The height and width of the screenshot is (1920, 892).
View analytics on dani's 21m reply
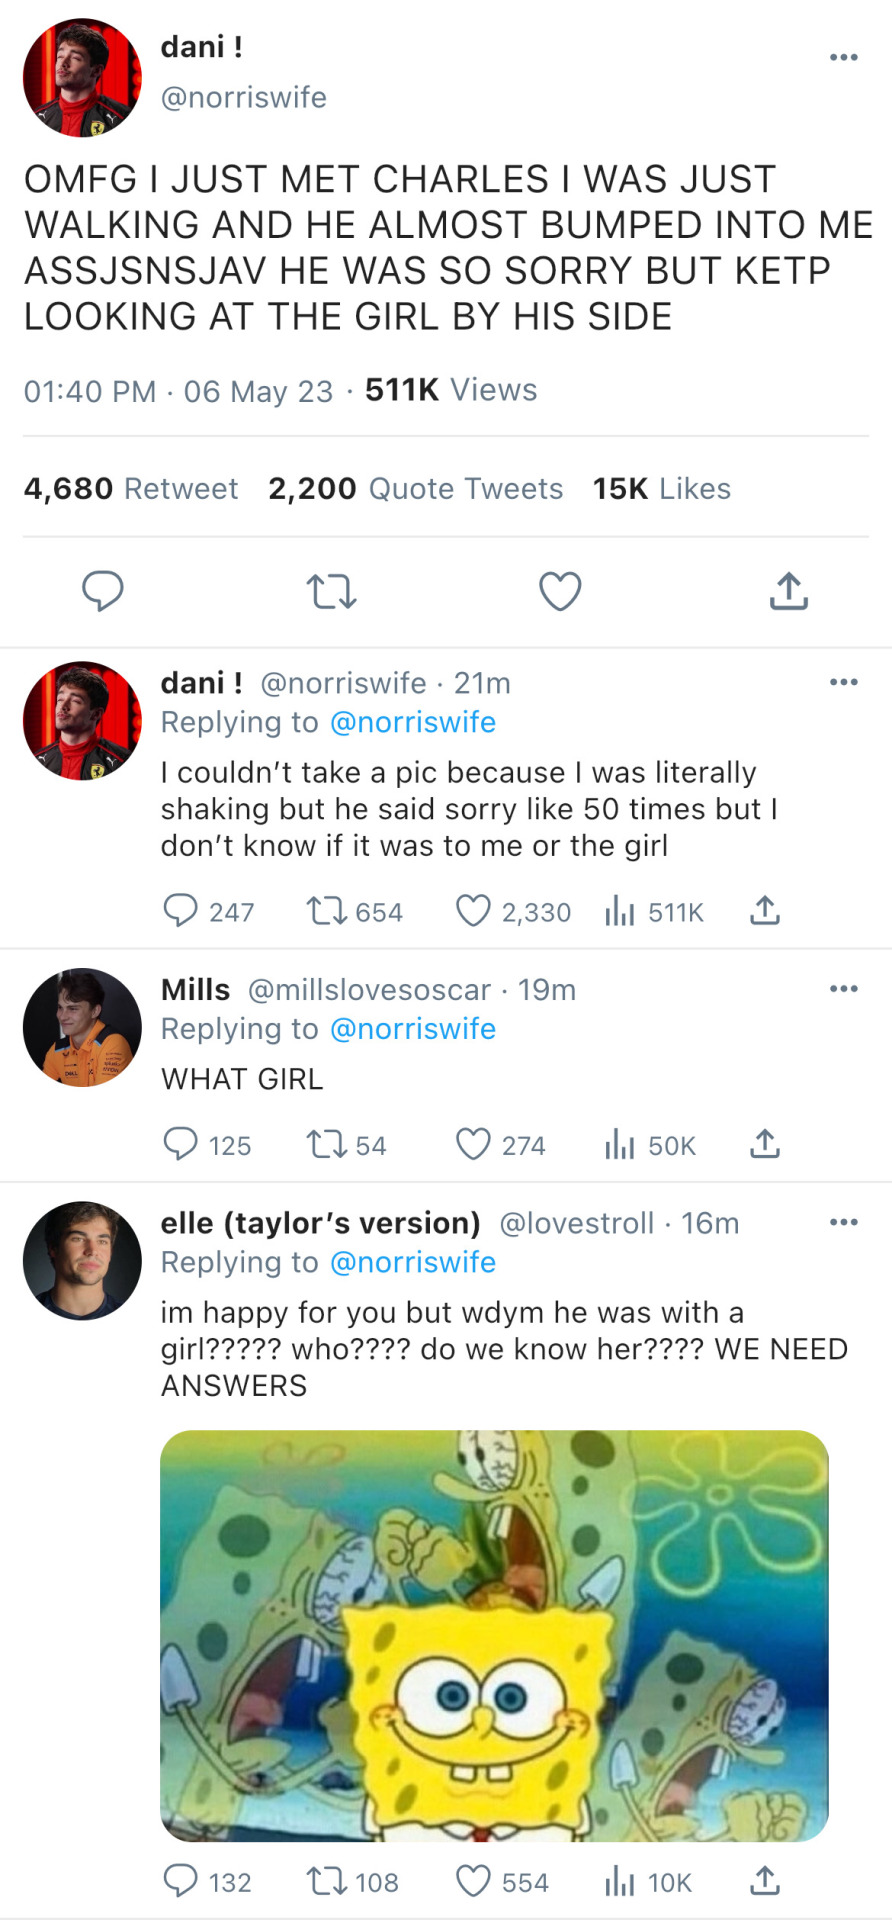620,911
